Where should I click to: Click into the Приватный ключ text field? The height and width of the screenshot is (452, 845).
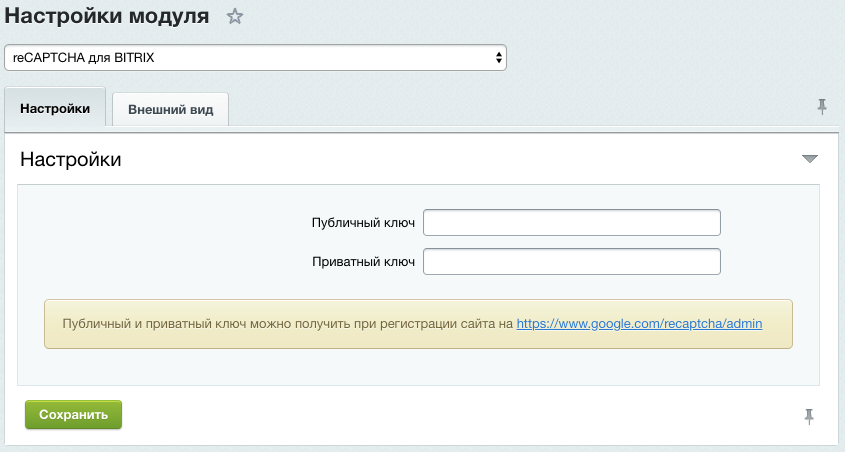pyautogui.click(x=572, y=262)
